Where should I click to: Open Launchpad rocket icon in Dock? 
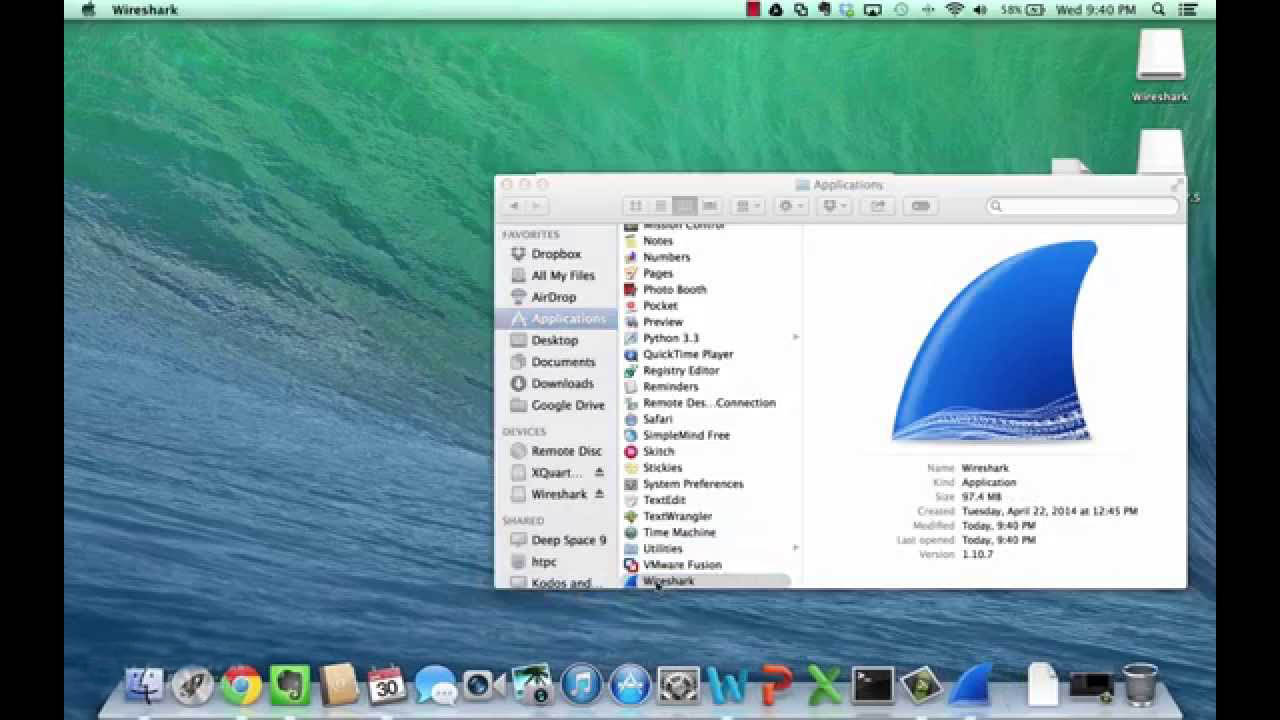192,686
